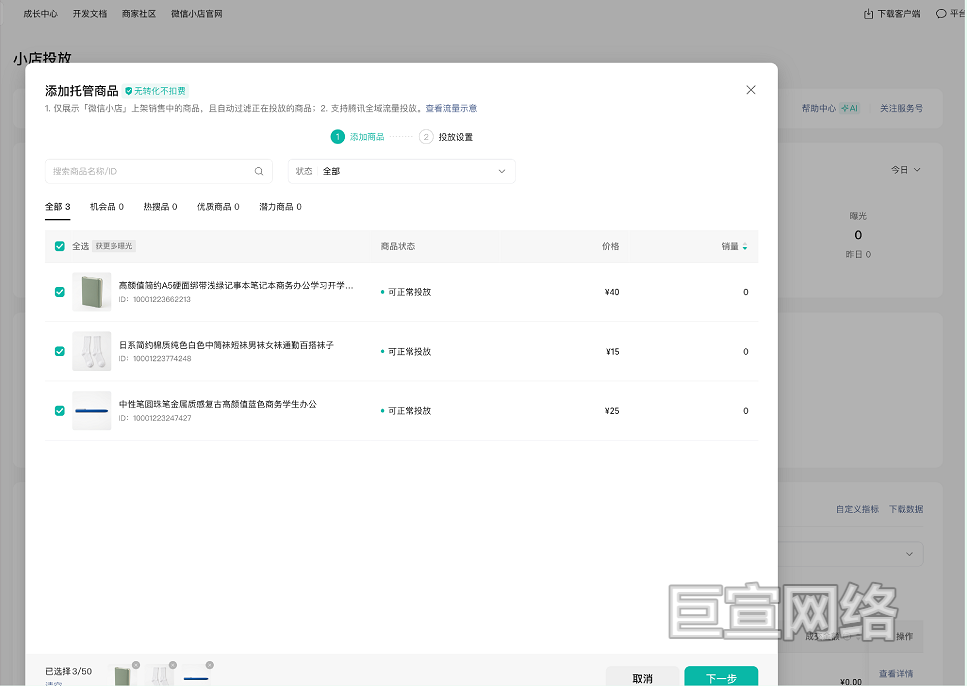Remove the green notebook from the selected tray
The height and width of the screenshot is (686, 967).
click(x=136, y=665)
